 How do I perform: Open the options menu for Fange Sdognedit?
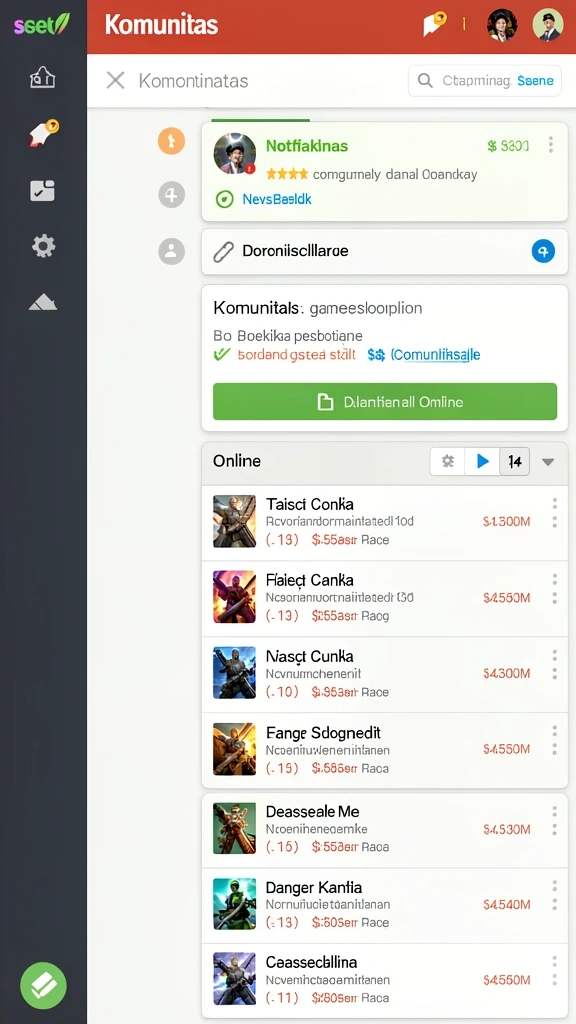coord(554,740)
